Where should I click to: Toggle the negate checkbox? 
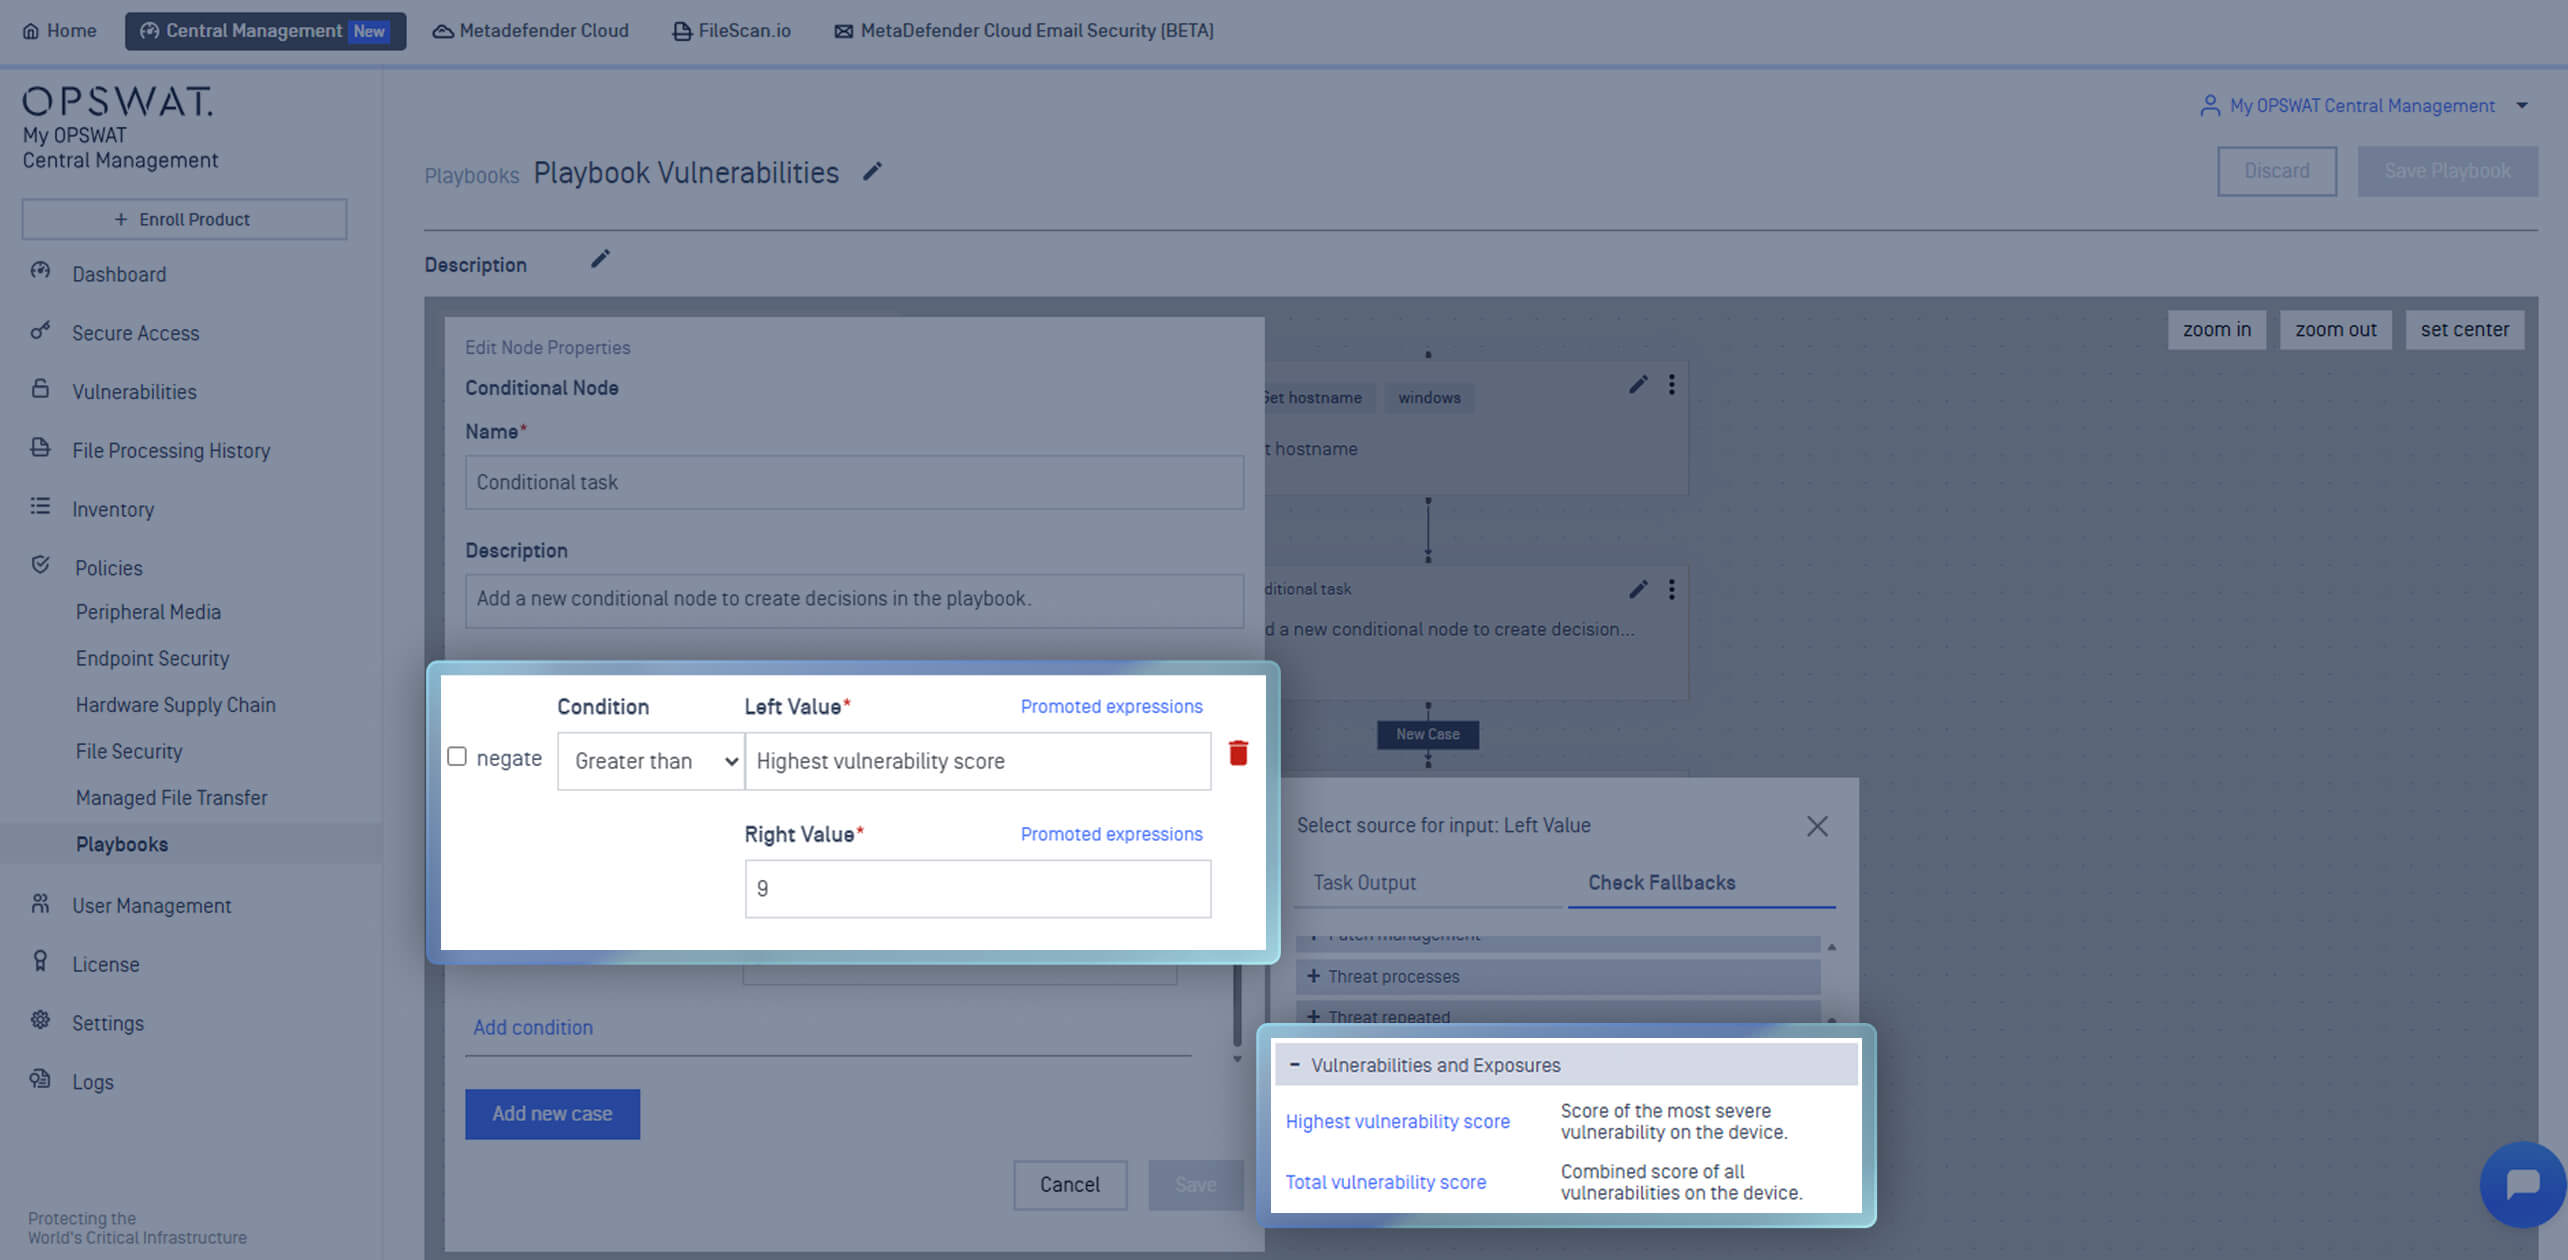click(x=457, y=757)
